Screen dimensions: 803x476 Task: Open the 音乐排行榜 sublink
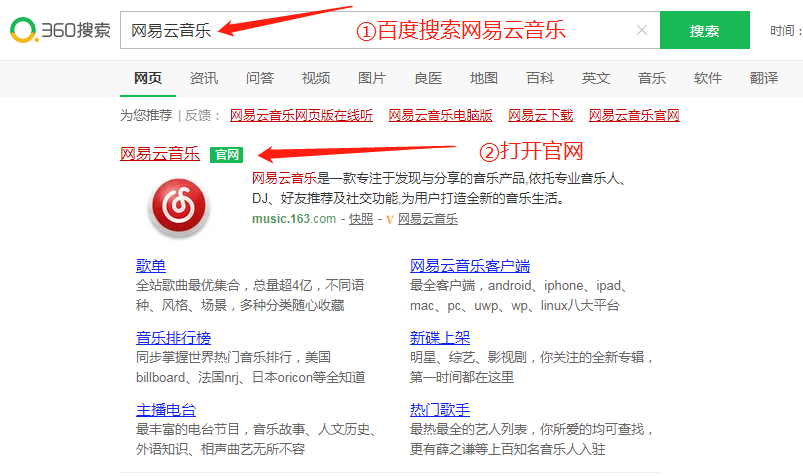[x=173, y=338]
